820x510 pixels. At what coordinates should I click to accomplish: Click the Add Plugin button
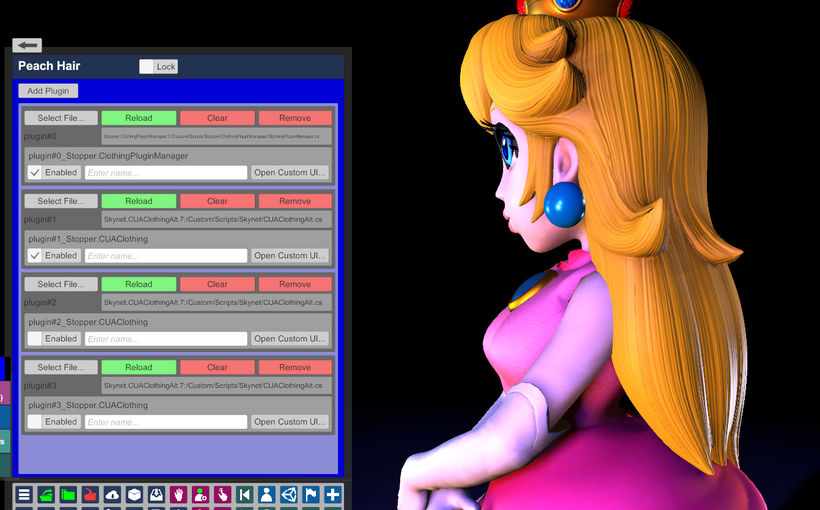click(x=48, y=90)
